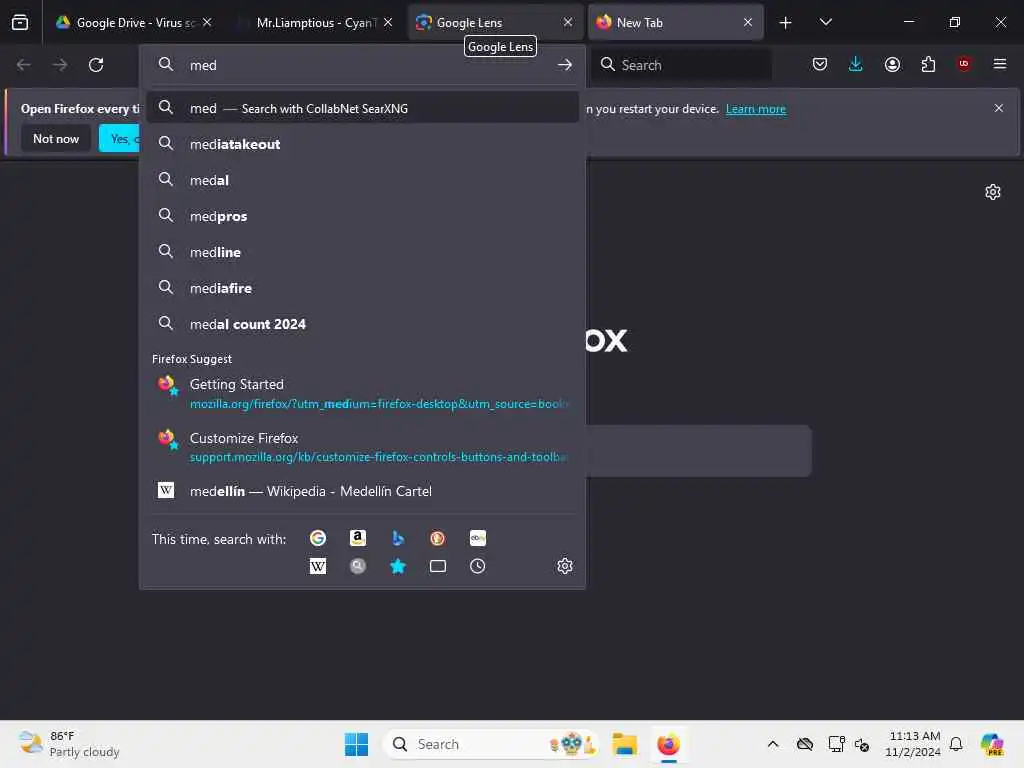Search history via clock icon
Viewport: 1024px width, 768px height.
(477, 566)
